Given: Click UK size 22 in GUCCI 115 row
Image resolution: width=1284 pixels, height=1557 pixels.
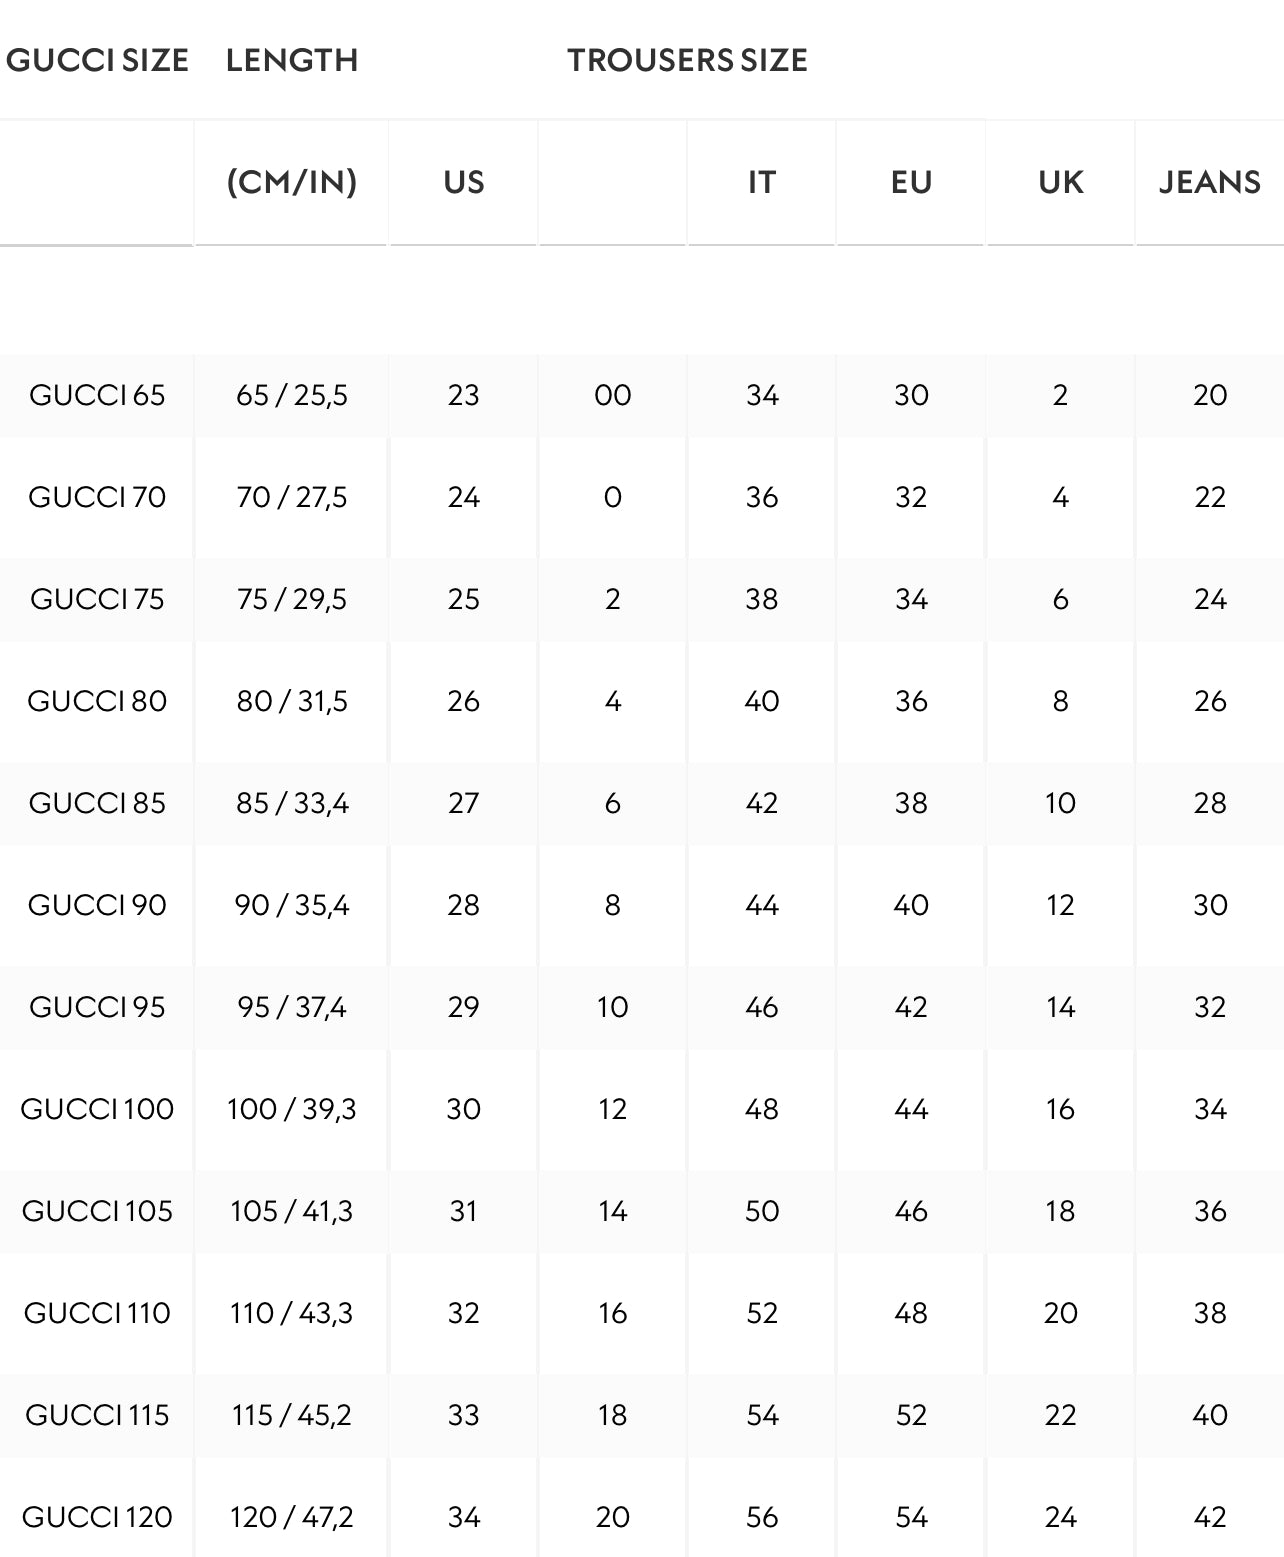Looking at the screenshot, I should [x=1061, y=1415].
